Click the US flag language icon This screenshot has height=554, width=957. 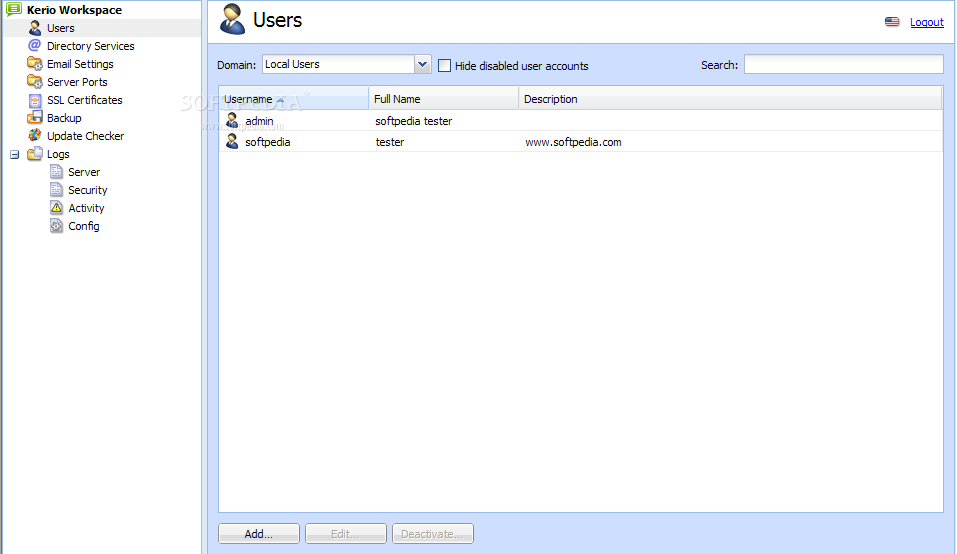point(892,21)
